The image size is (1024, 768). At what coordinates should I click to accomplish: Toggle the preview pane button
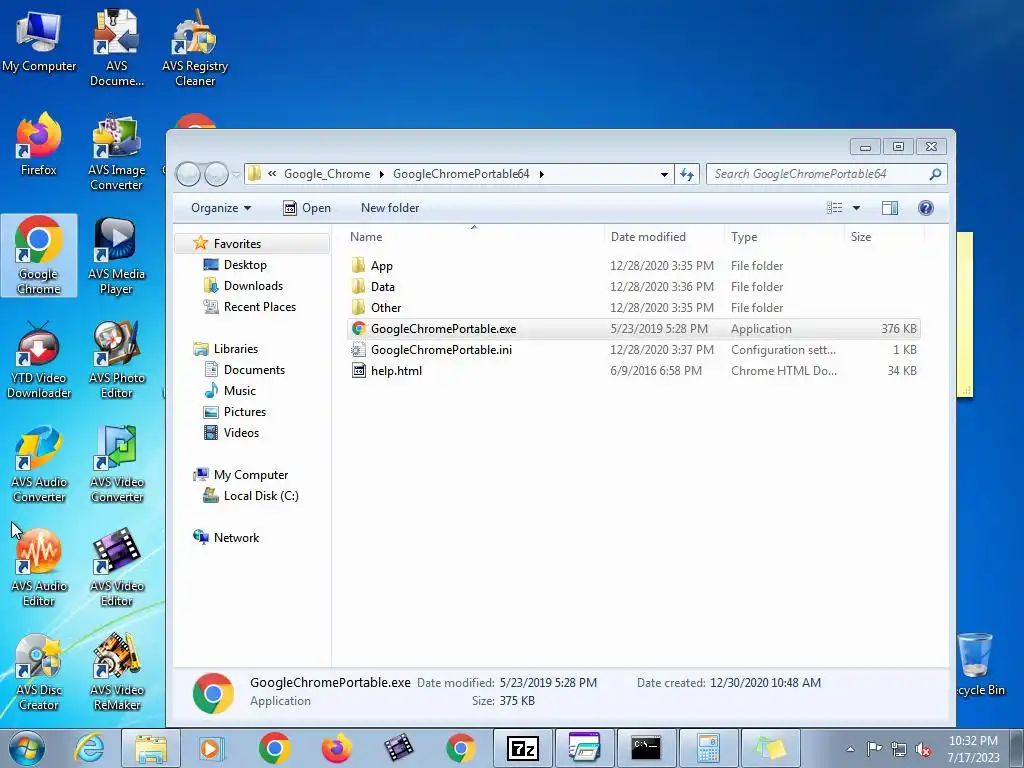(889, 208)
